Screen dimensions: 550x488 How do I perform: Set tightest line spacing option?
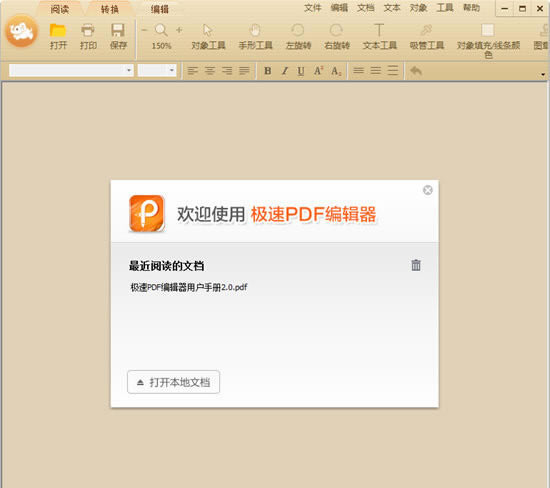coord(358,71)
